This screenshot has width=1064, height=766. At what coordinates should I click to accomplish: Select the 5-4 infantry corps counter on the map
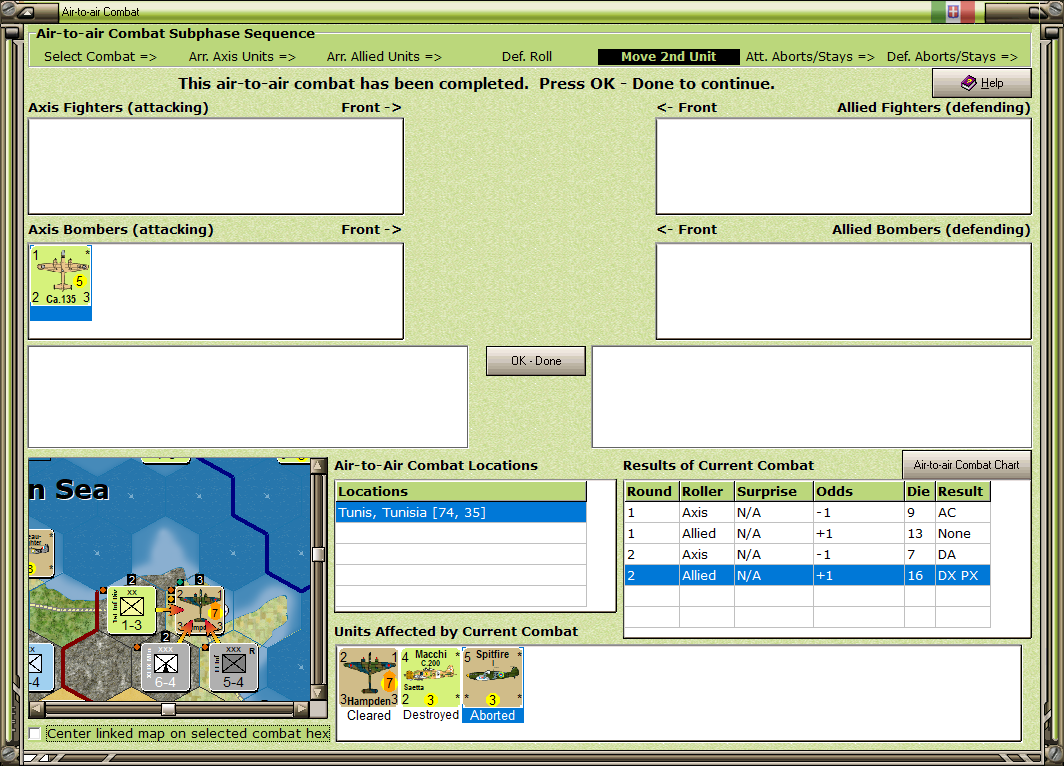tap(233, 668)
